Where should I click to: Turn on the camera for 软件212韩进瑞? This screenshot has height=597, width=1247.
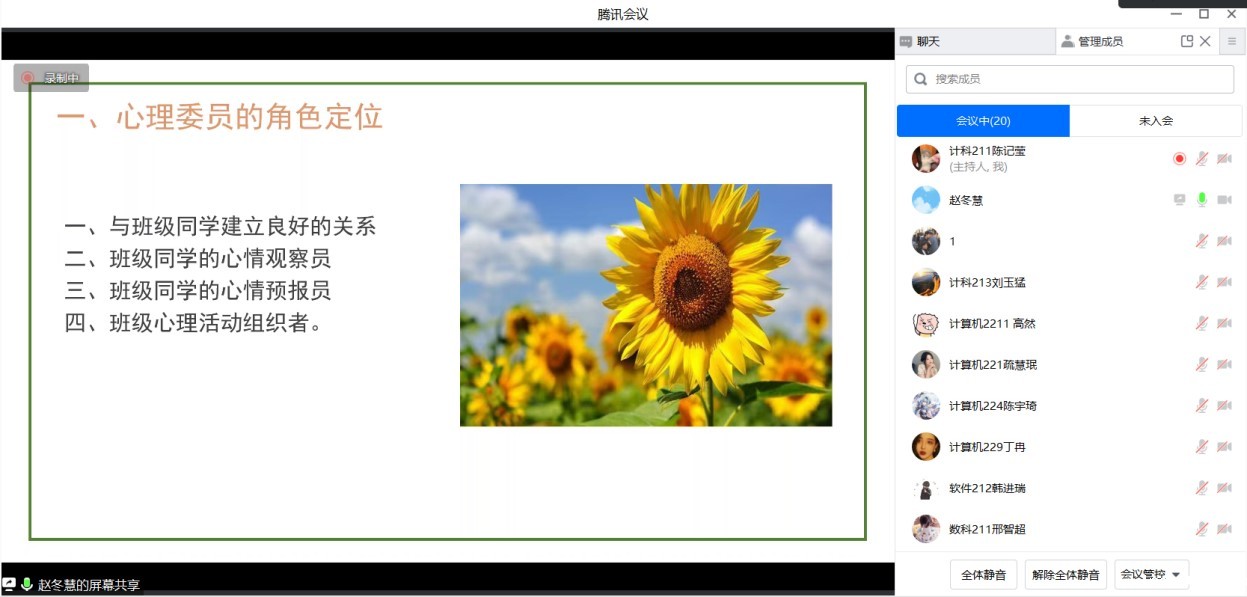[x=1224, y=488]
